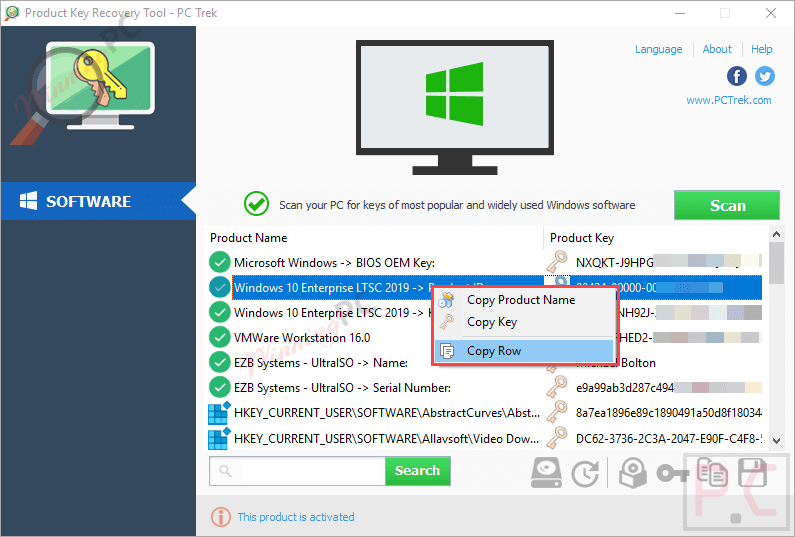Screen dimensions: 795x537
Task: Open the Language link
Action: 658,49
